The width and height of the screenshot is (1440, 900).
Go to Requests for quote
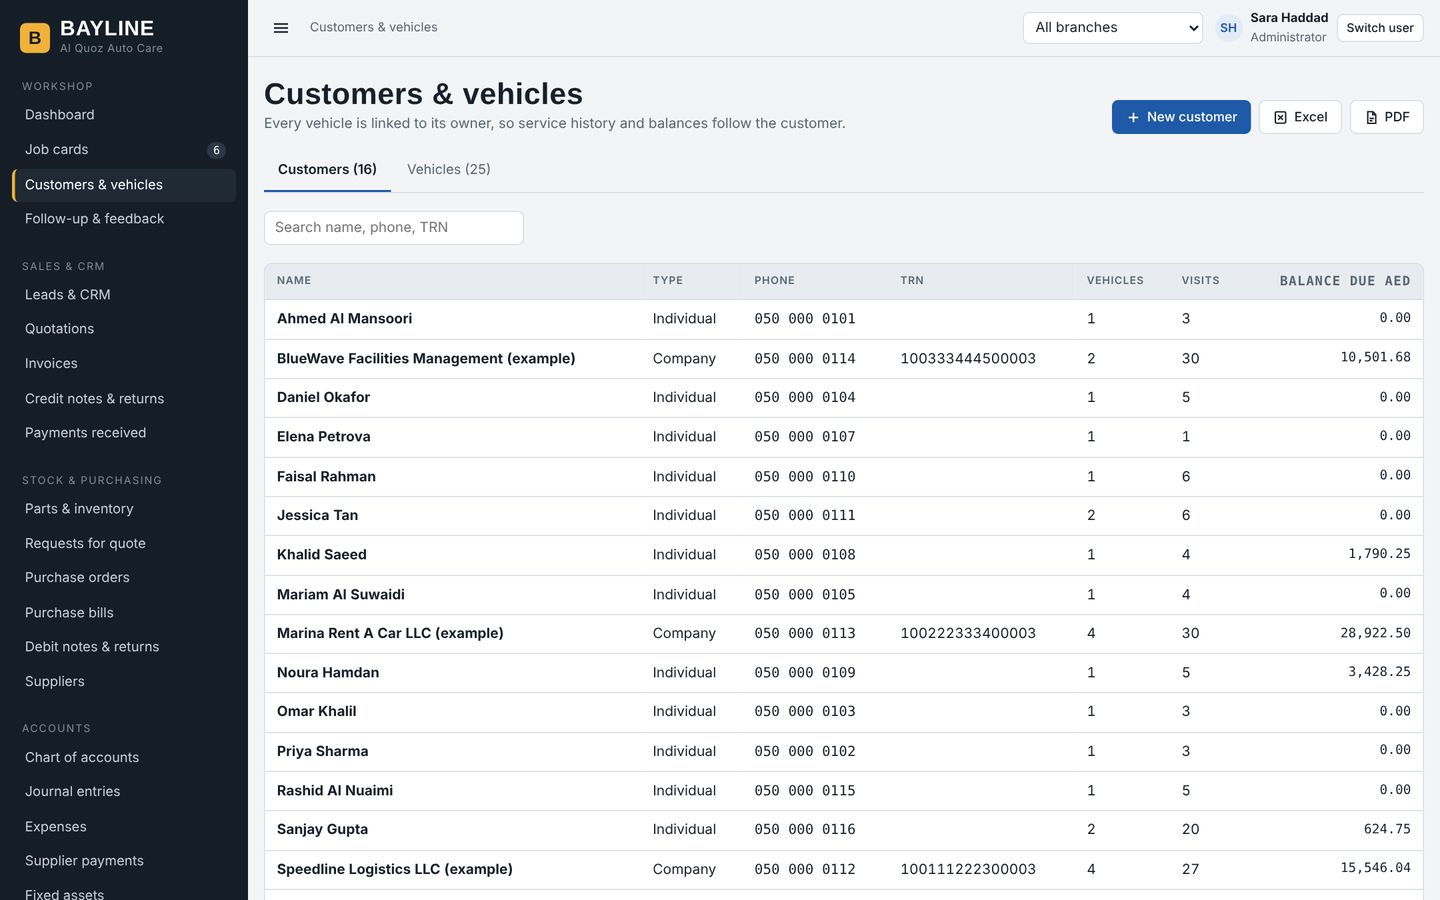[x=124, y=544]
